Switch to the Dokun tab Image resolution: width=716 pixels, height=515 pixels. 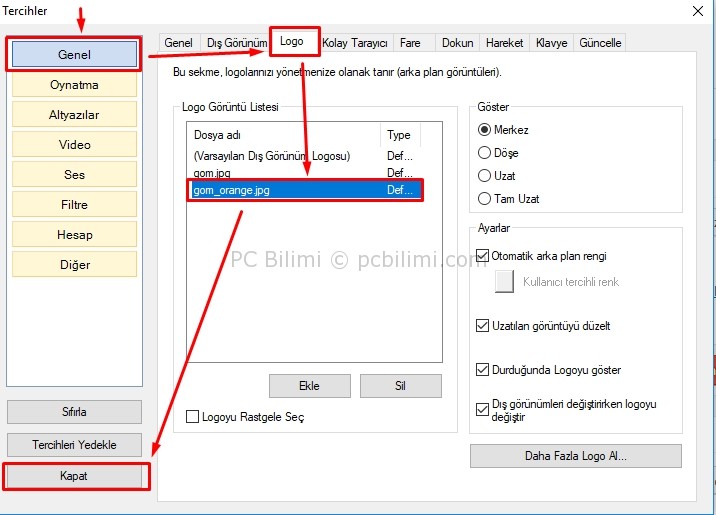tap(458, 43)
